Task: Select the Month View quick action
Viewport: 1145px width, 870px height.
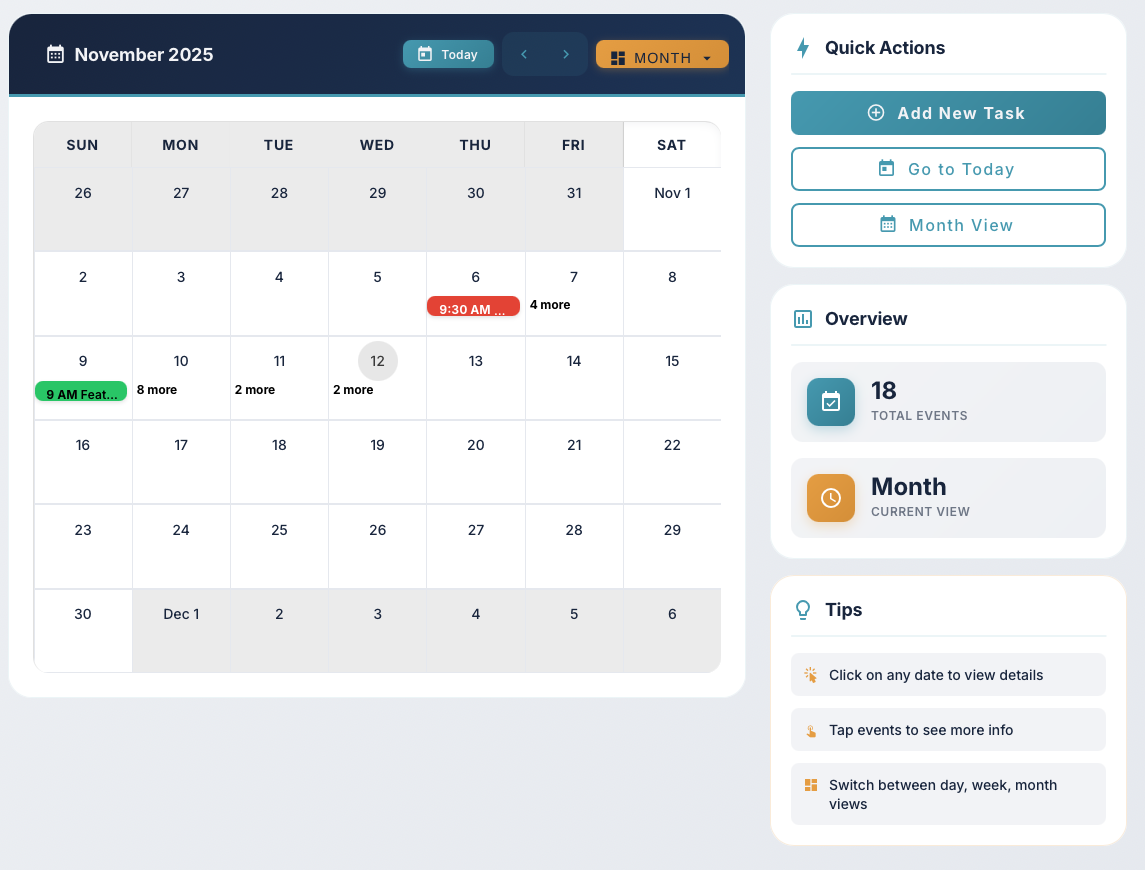Action: tap(947, 225)
